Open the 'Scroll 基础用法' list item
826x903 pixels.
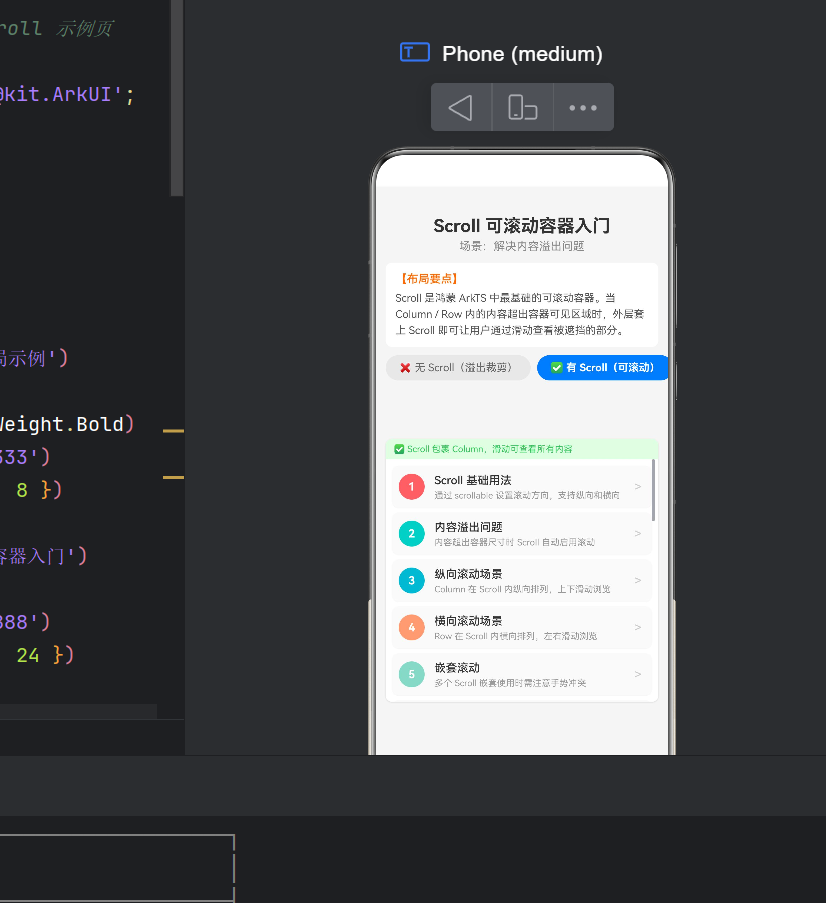click(x=522, y=487)
